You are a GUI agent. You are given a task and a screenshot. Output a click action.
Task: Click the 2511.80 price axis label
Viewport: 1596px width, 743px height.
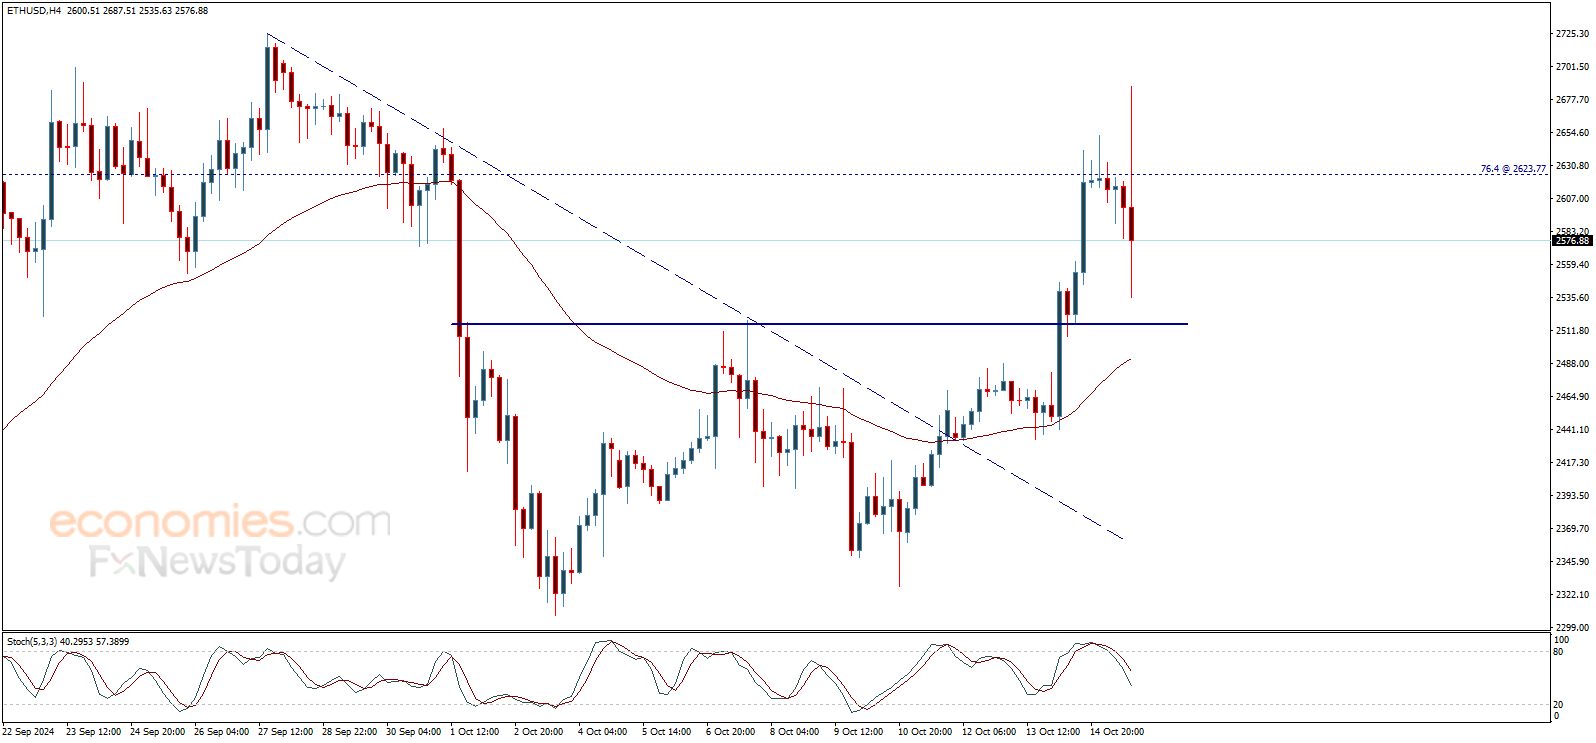[x=1572, y=331]
